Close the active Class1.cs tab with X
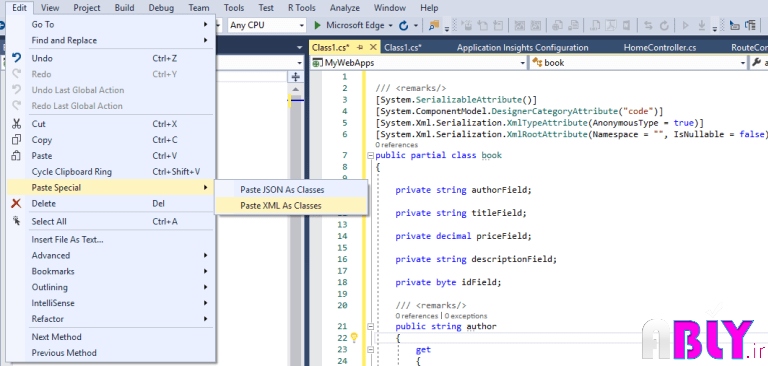This screenshot has width=768, height=366. pos(373,48)
